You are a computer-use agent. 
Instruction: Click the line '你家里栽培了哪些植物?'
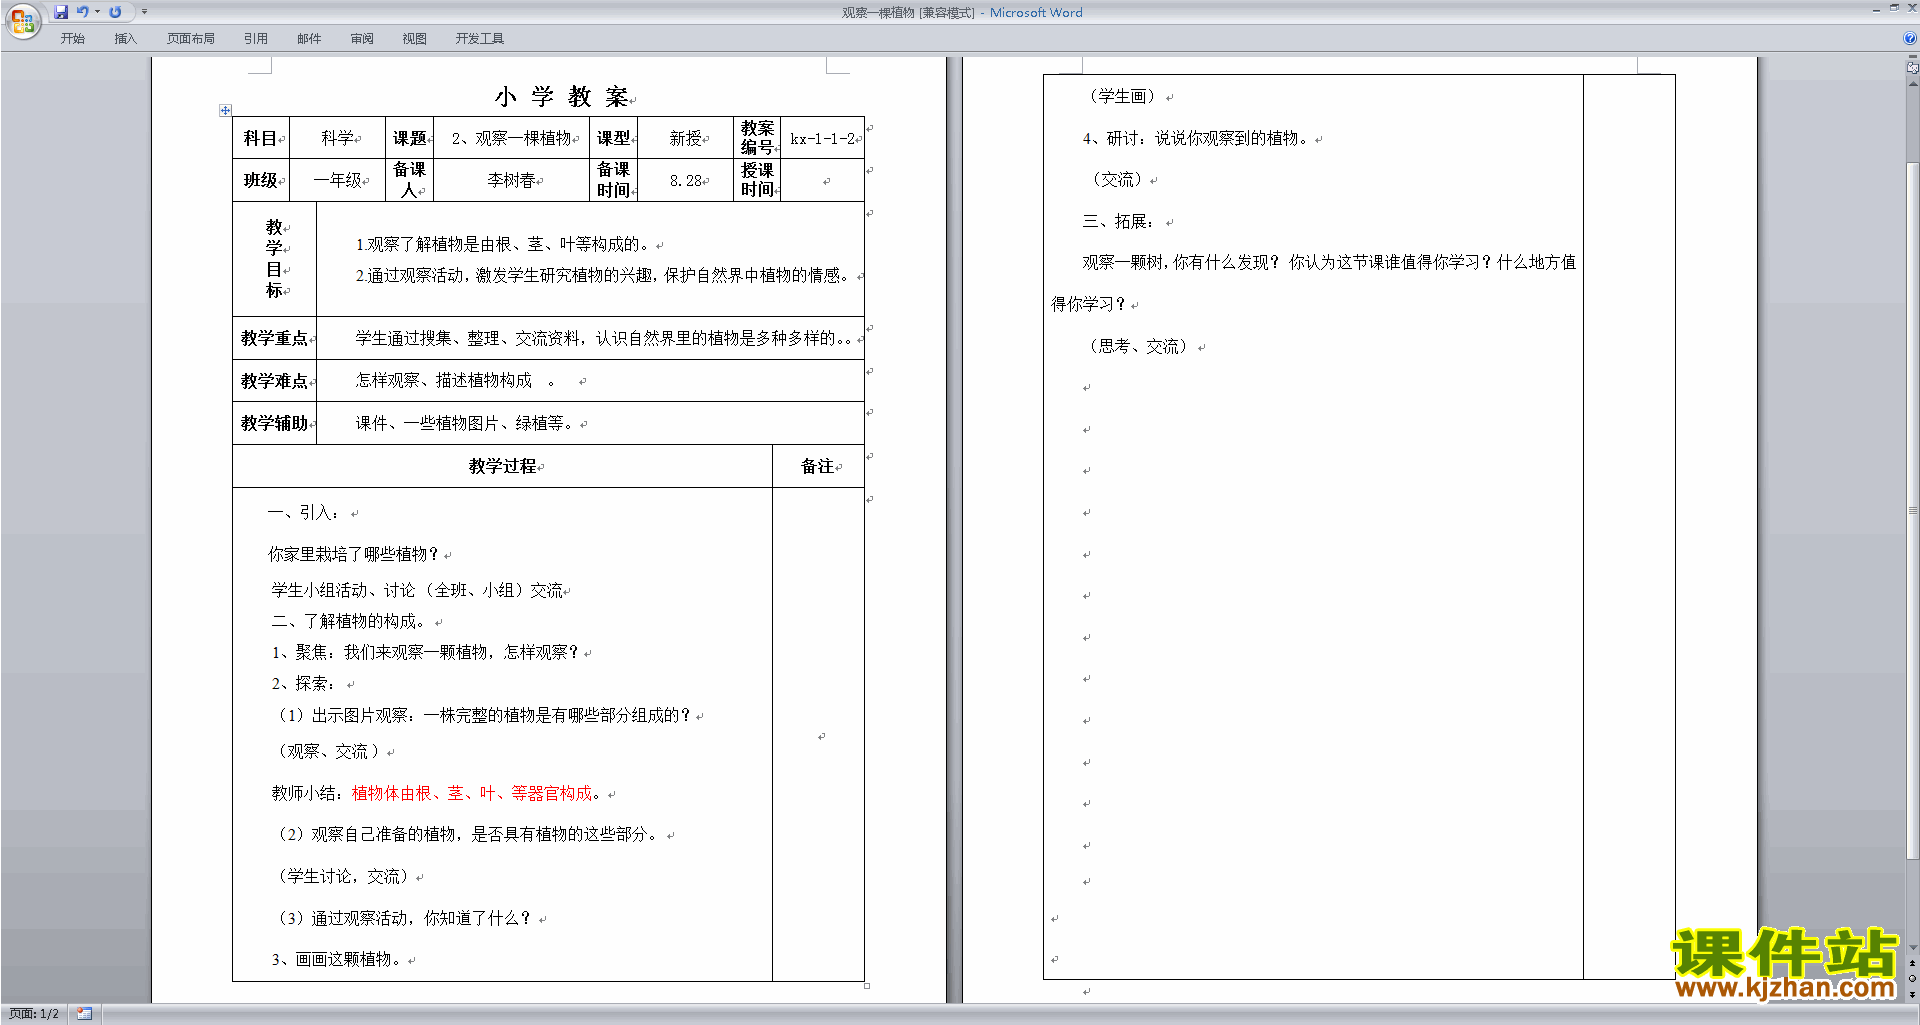[353, 554]
